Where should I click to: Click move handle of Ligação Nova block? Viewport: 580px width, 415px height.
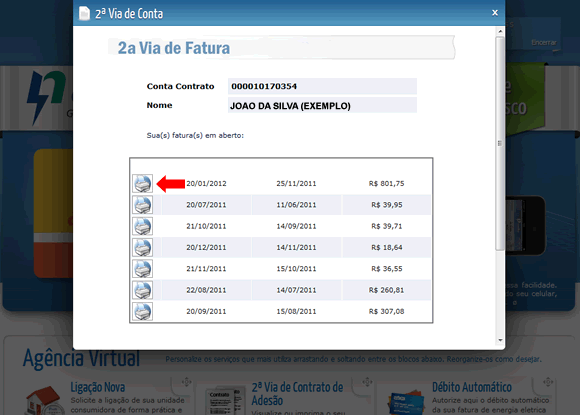[x=186, y=382]
